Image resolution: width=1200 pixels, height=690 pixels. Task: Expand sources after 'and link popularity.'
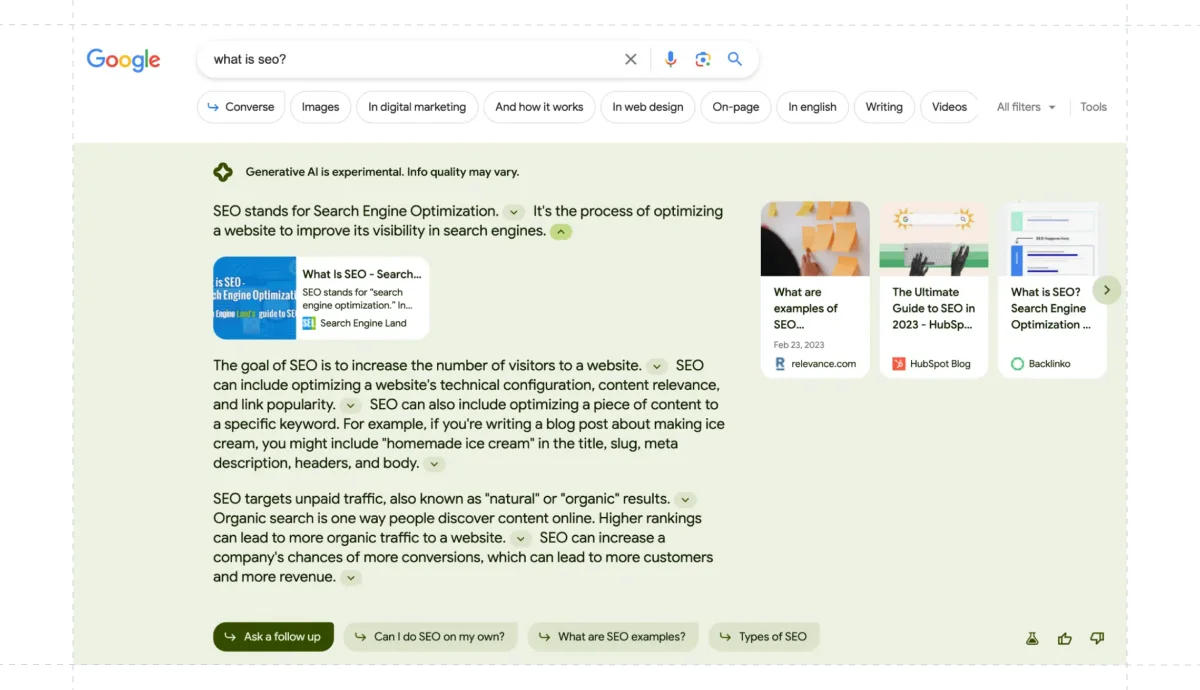point(350,406)
